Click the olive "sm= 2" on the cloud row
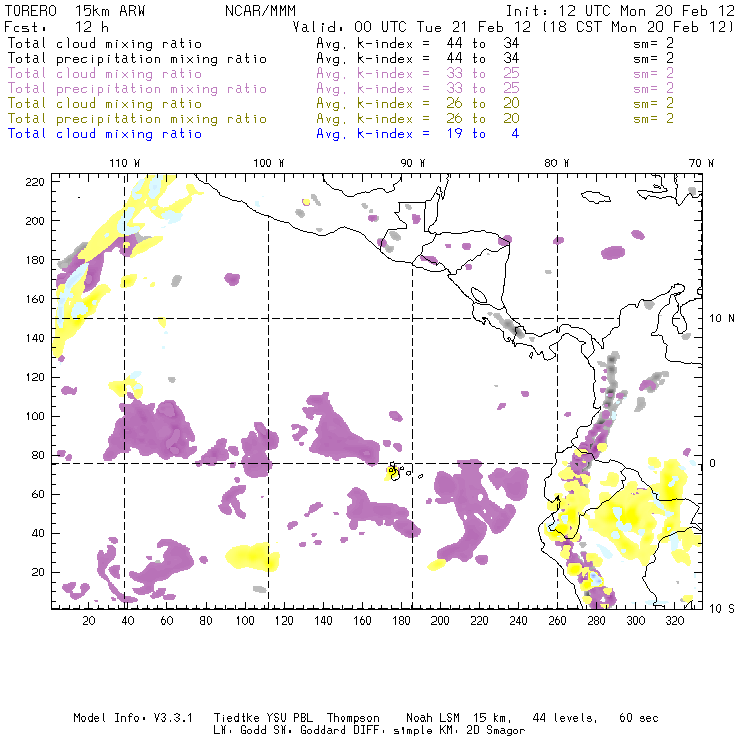740x740 pixels. point(653,103)
